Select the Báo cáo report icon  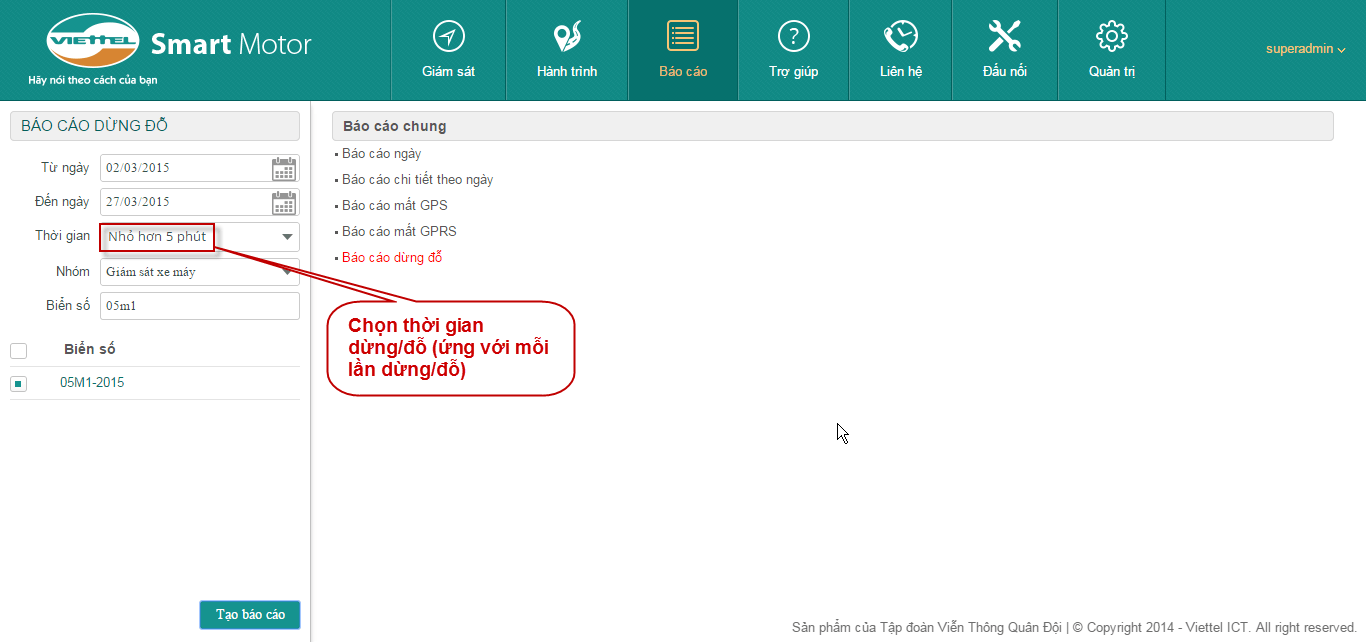[683, 37]
